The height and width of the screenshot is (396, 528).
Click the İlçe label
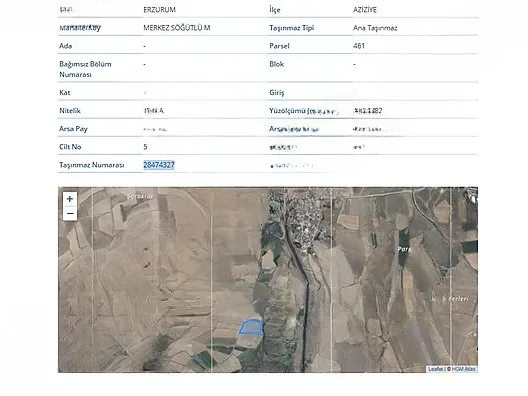tap(275, 10)
